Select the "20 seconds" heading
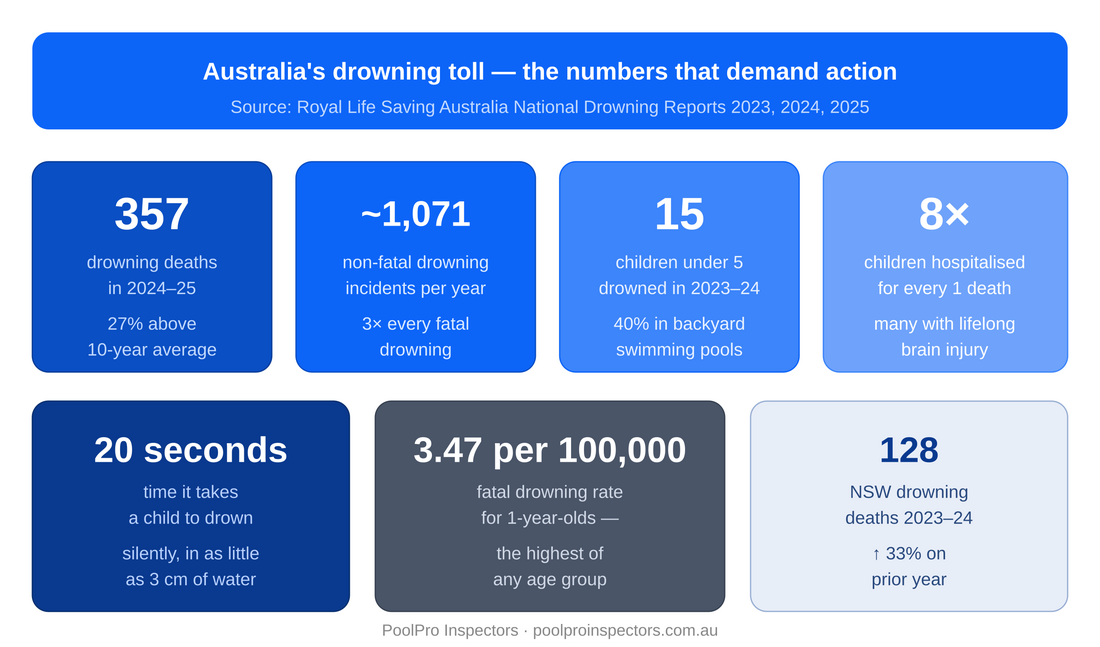This screenshot has height=647, width=1100. pyautogui.click(x=191, y=450)
